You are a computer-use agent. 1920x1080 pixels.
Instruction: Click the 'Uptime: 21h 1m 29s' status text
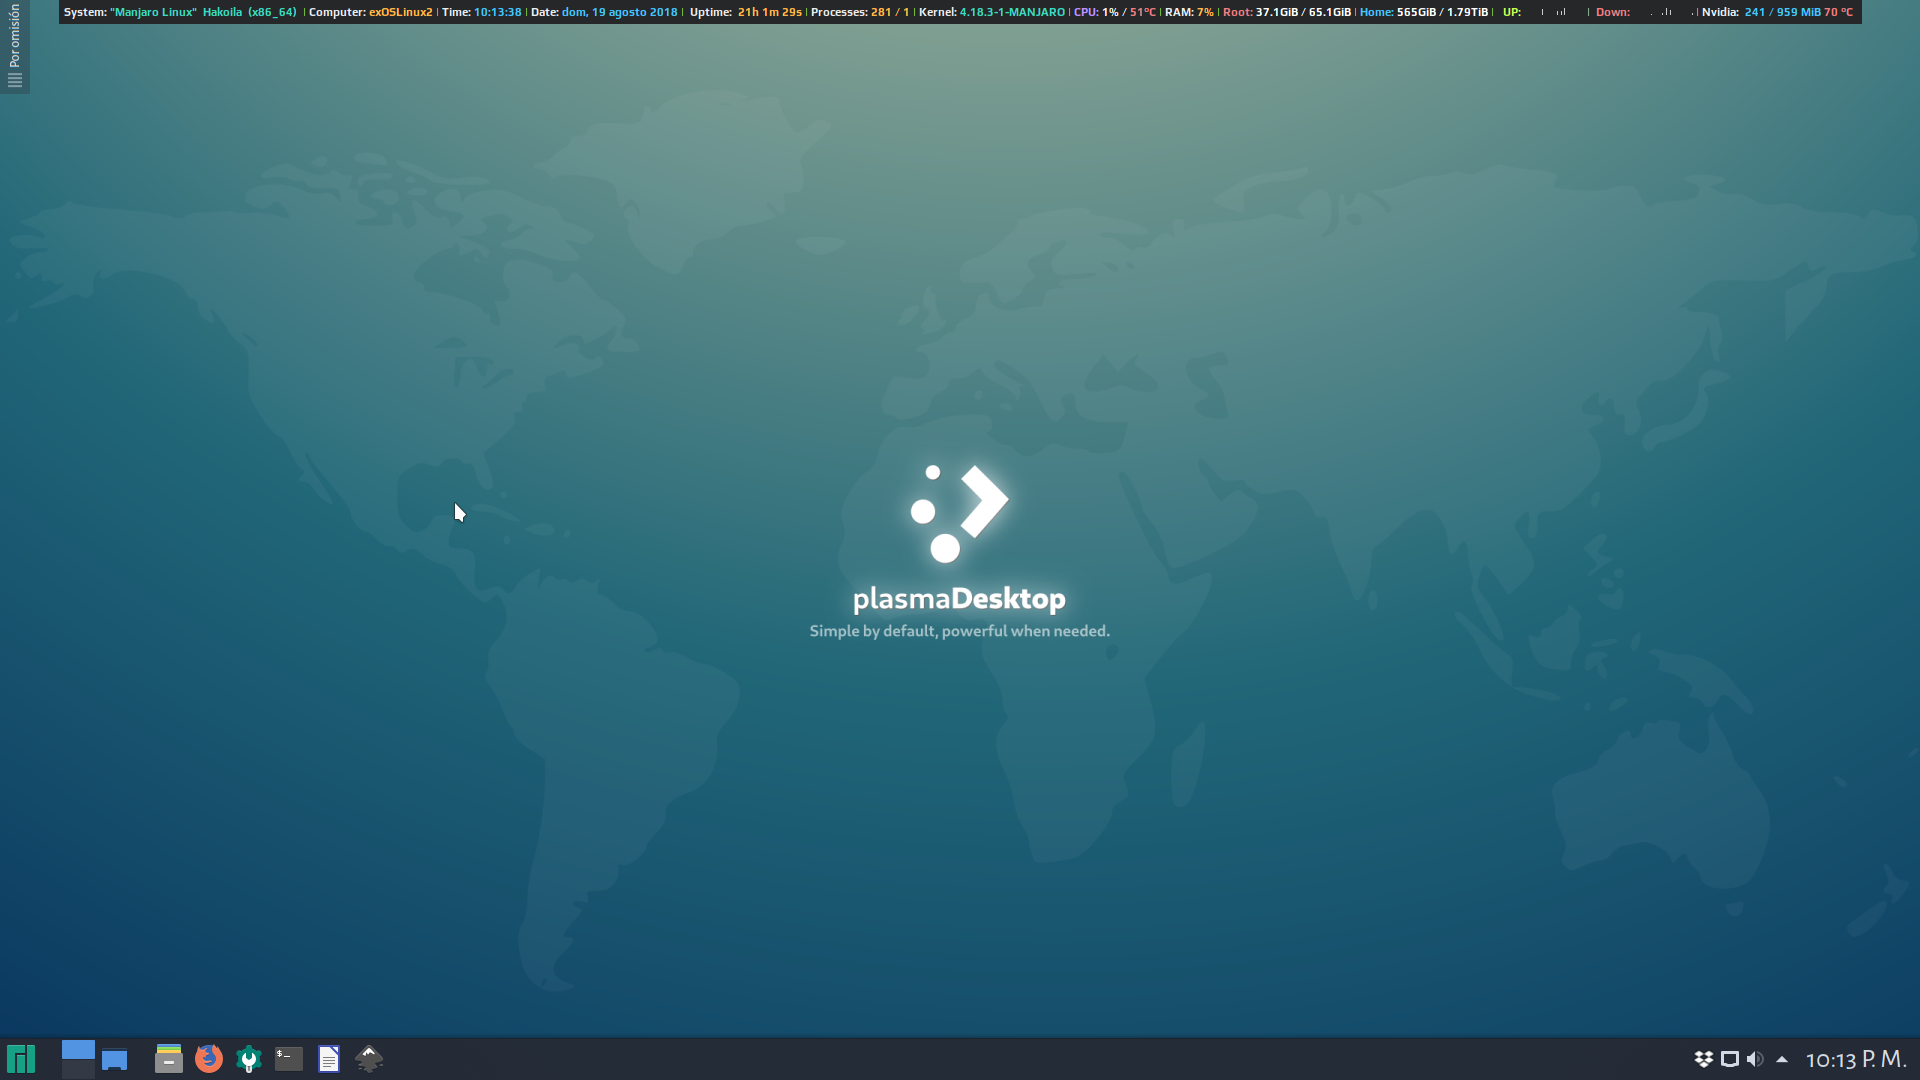[x=746, y=12]
